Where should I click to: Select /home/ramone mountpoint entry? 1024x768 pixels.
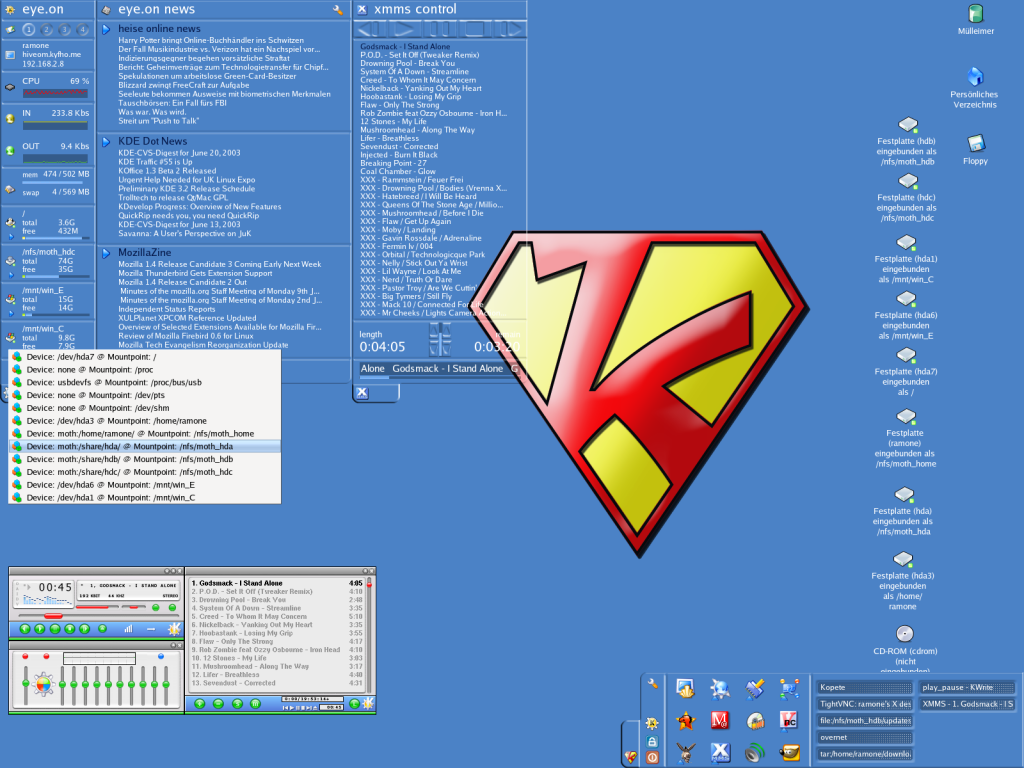click(145, 421)
